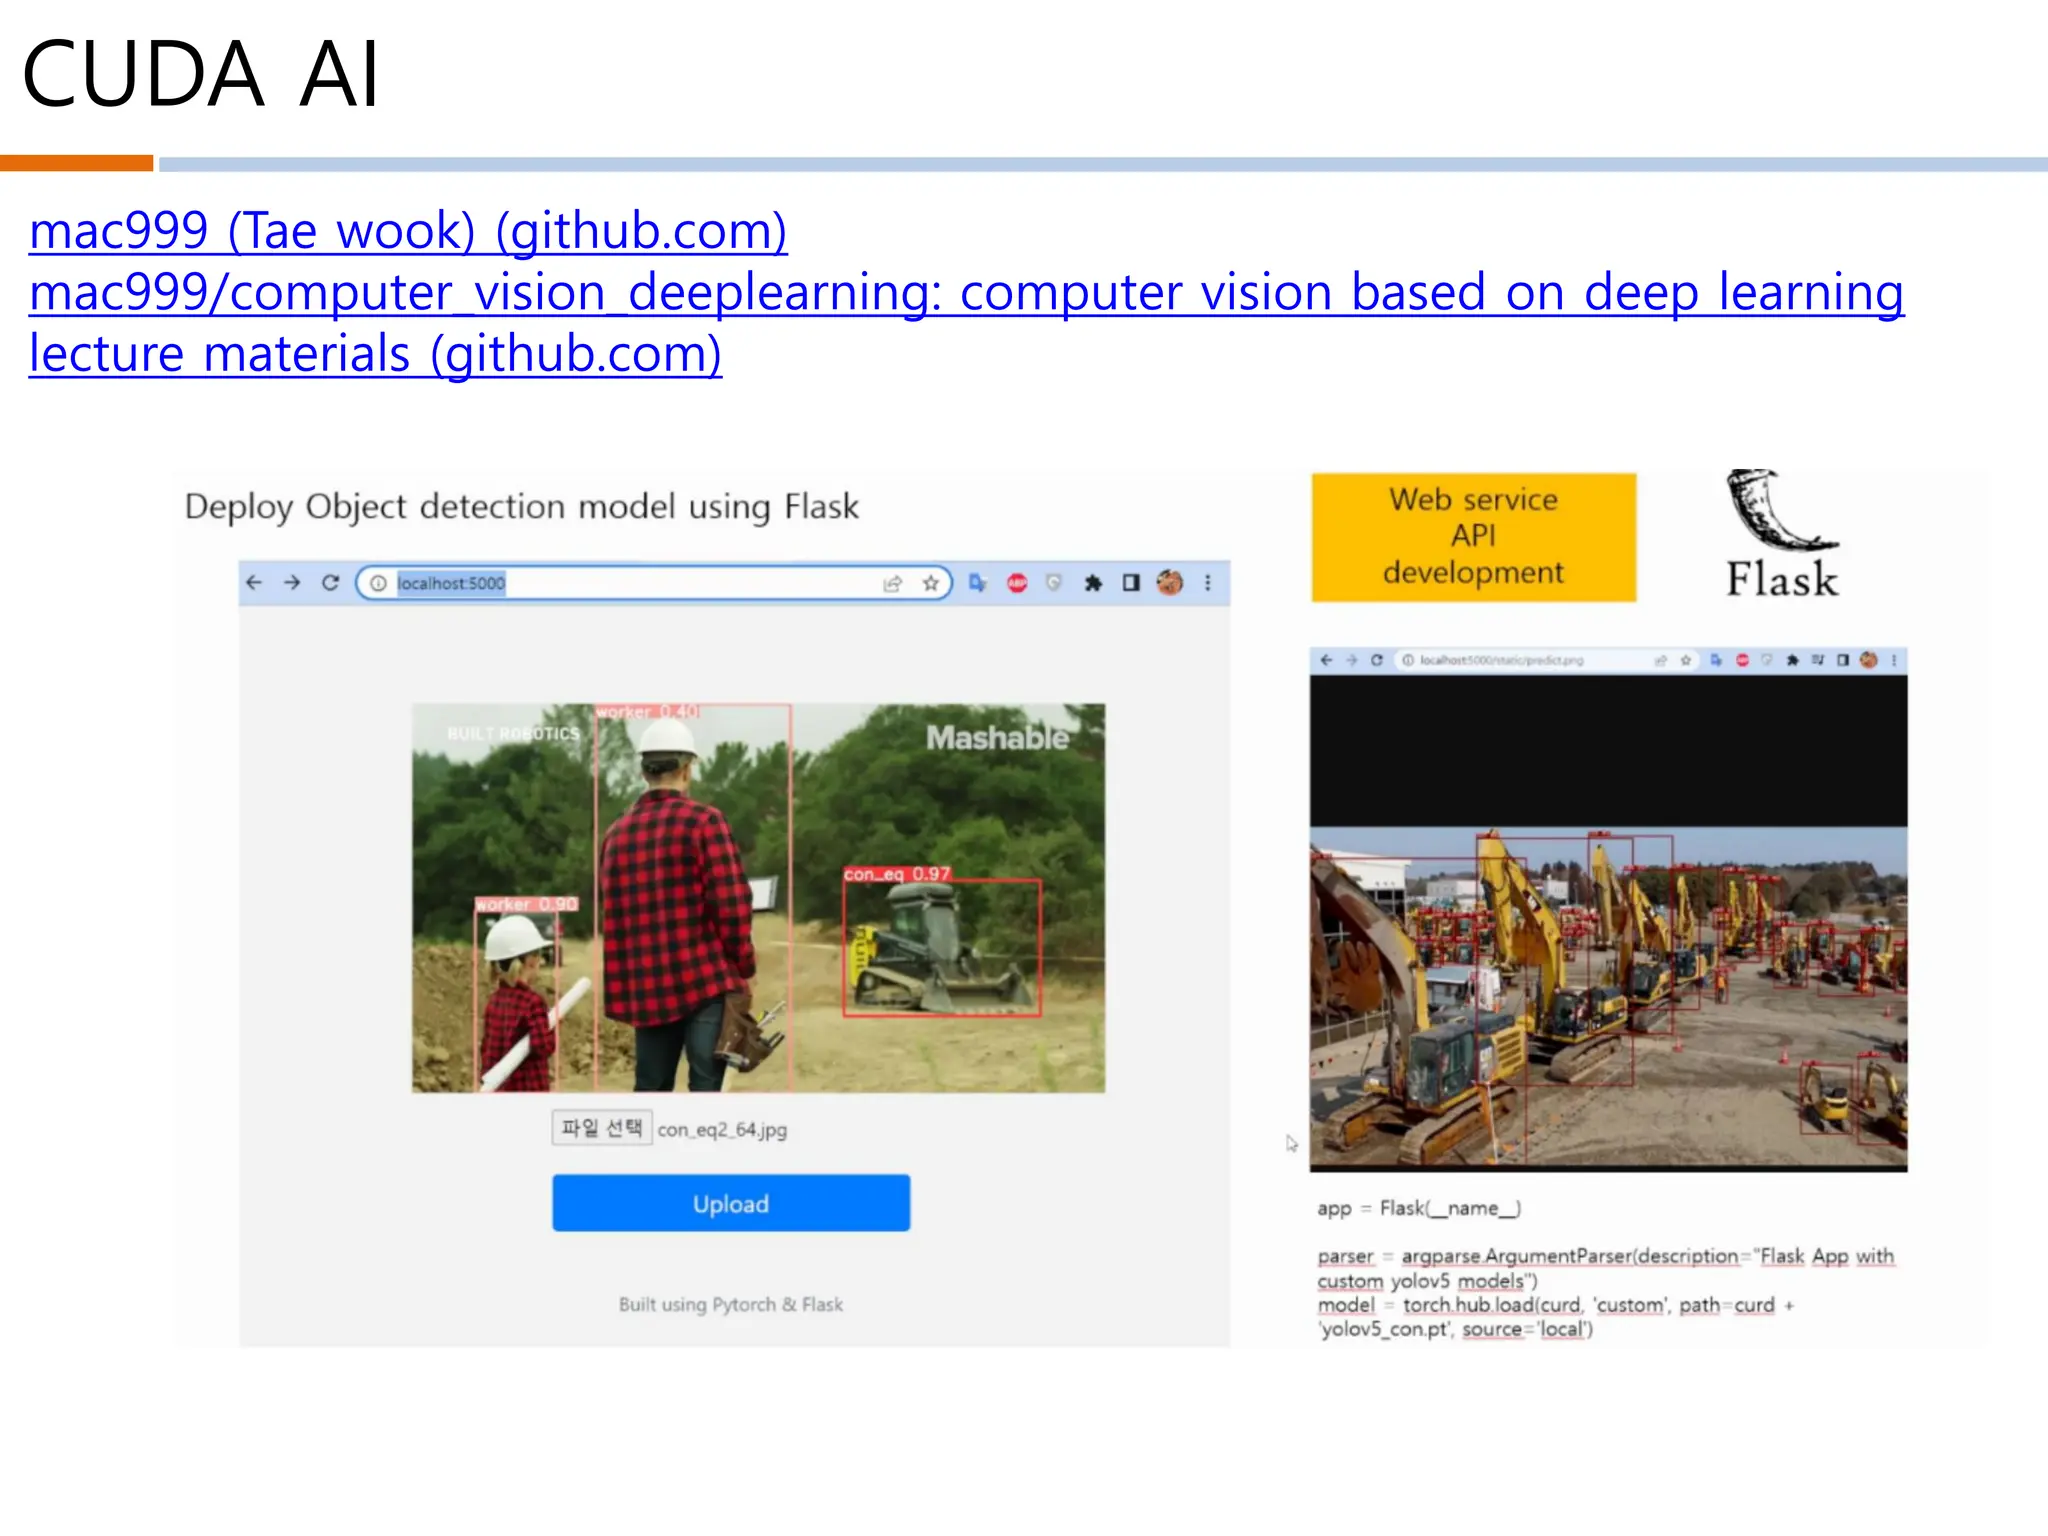2048x1536 pixels.
Task: Click the detected excavators result image
Action: 1608,996
